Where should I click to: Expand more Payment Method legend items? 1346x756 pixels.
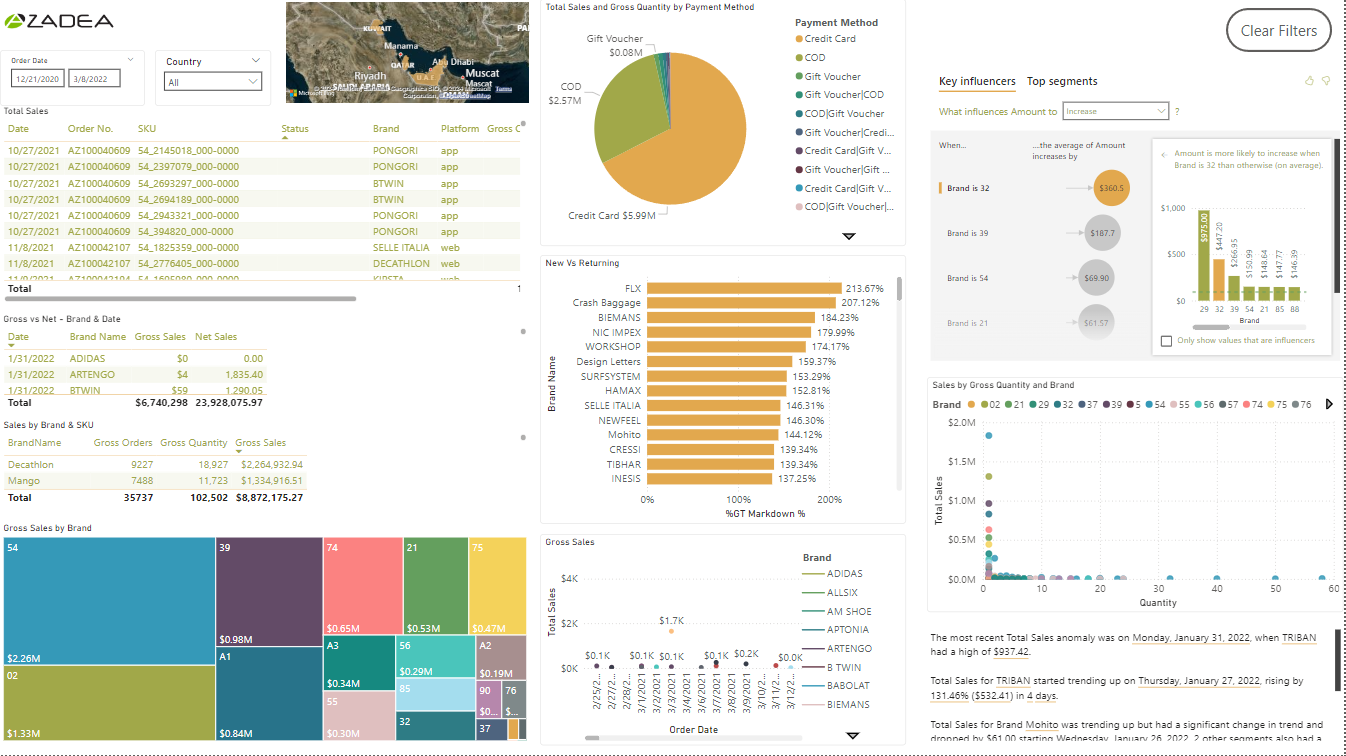click(849, 236)
